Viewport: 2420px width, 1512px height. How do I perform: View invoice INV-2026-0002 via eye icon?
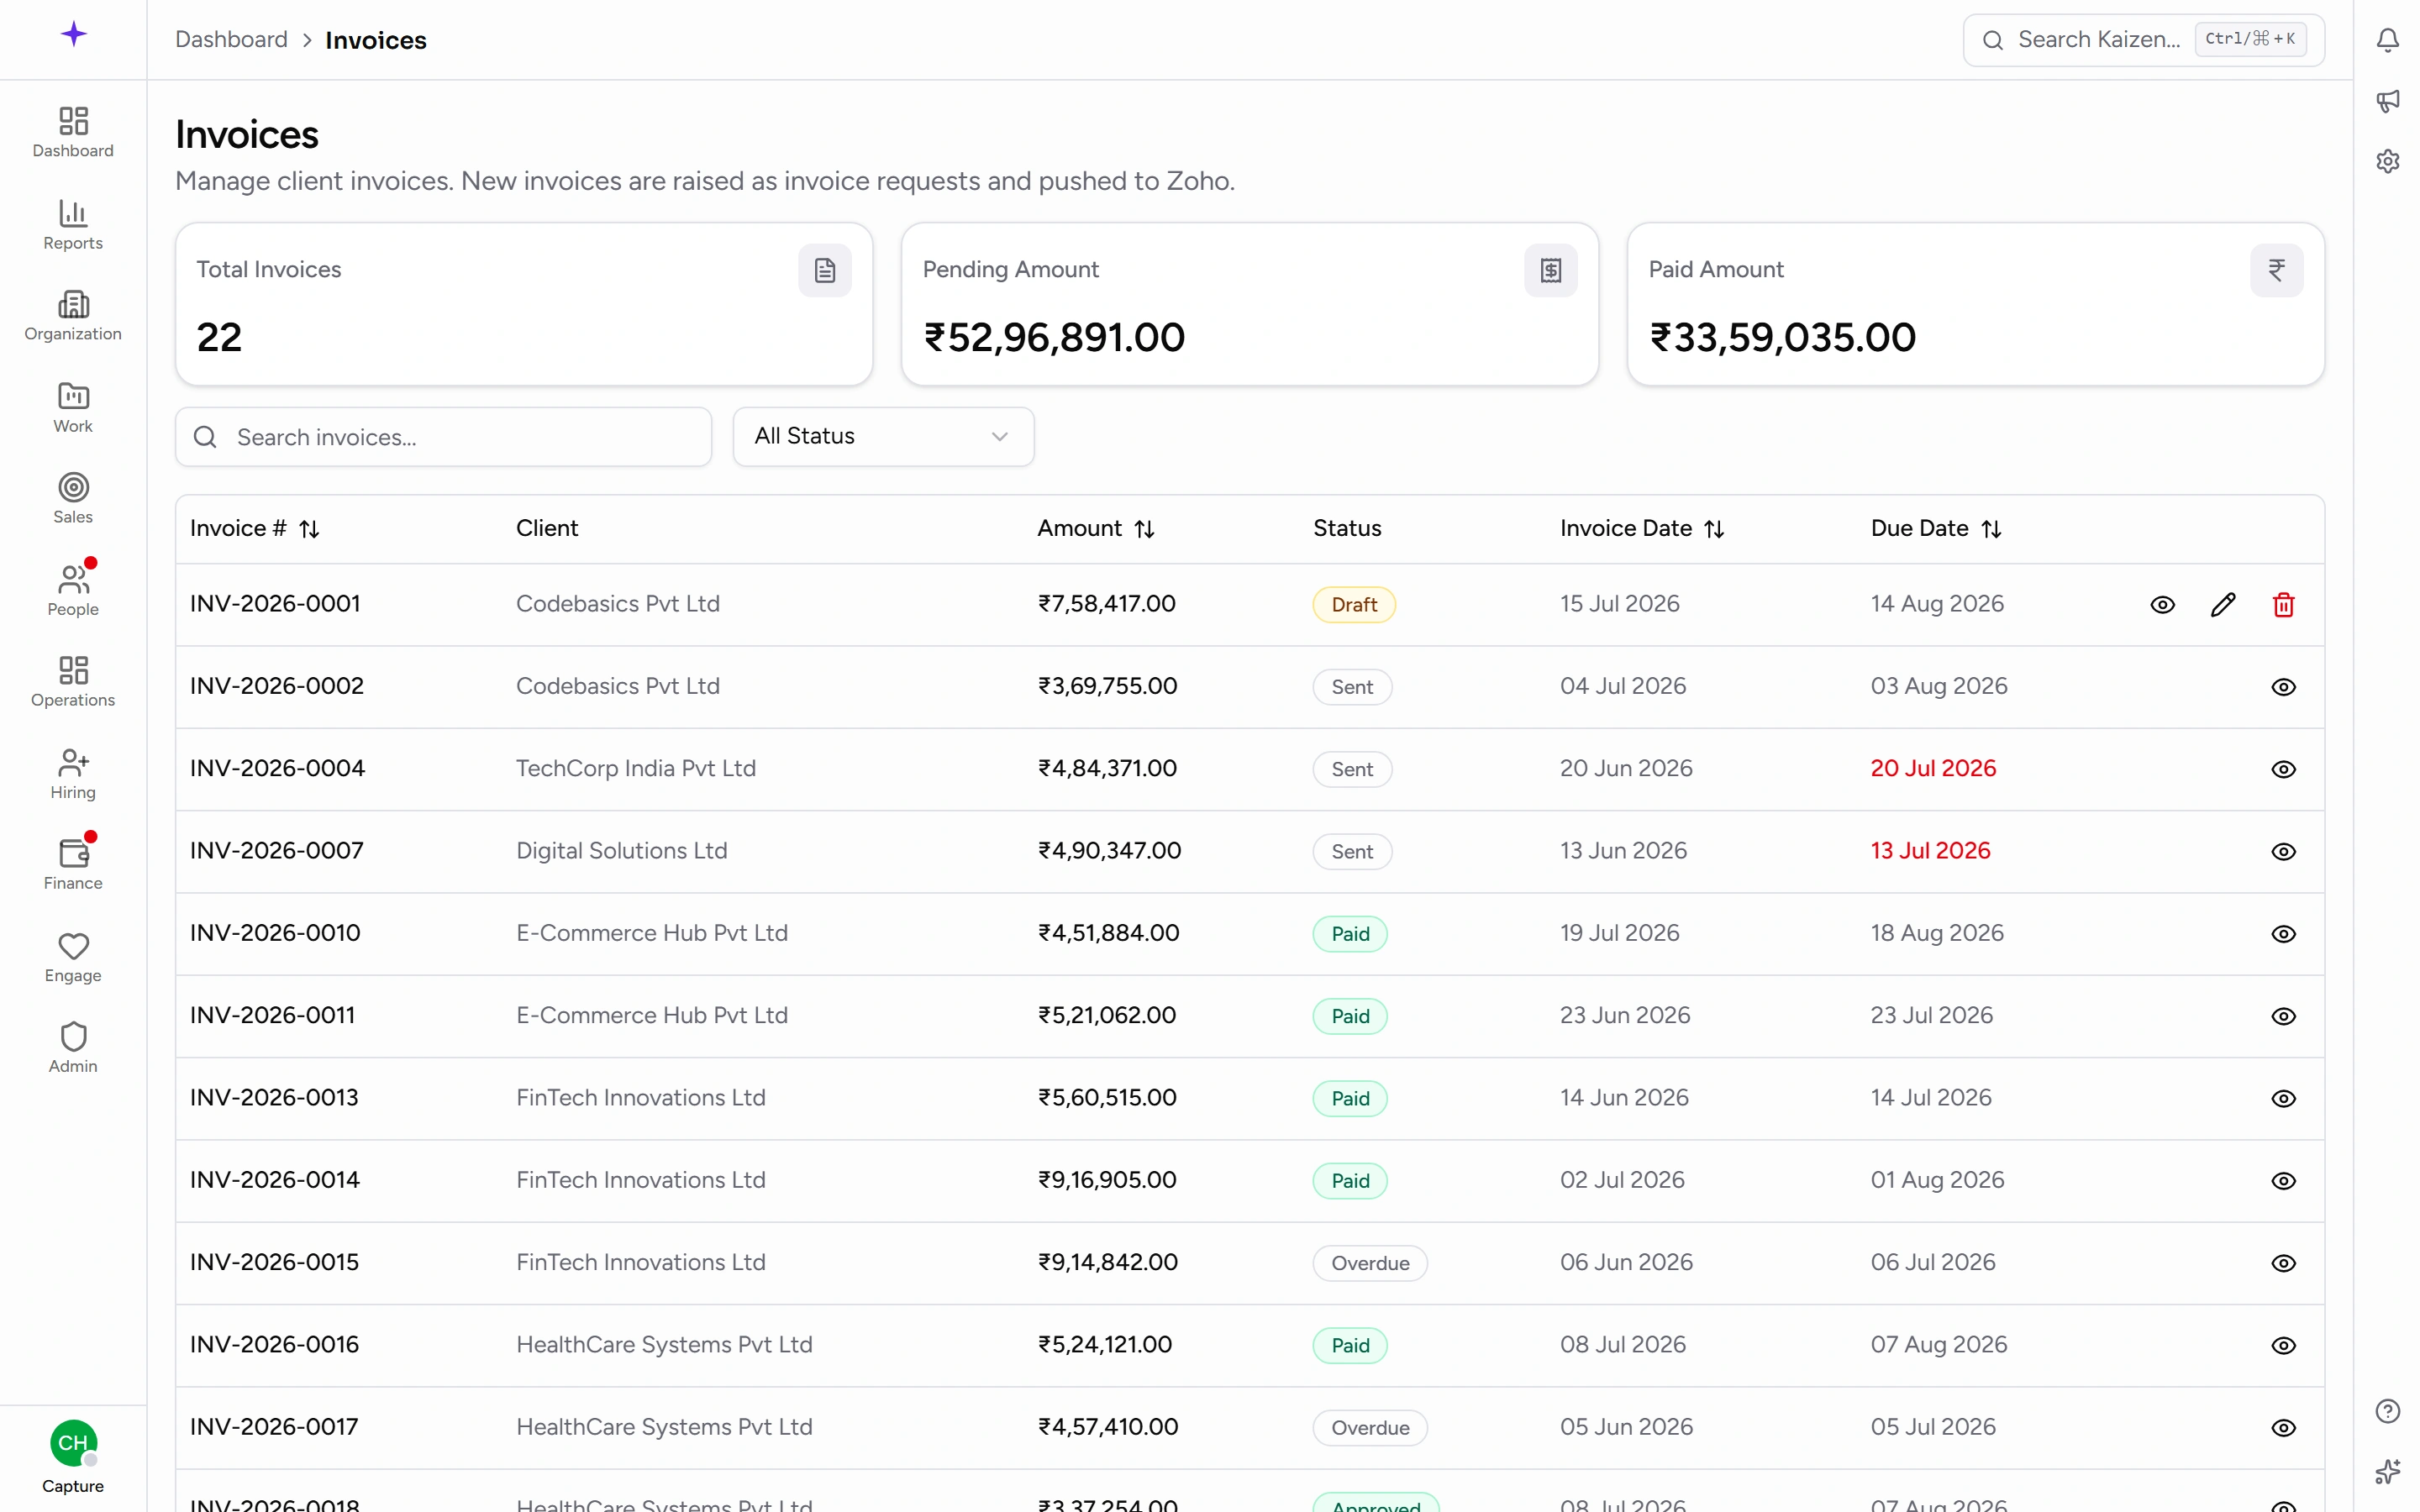2283,687
